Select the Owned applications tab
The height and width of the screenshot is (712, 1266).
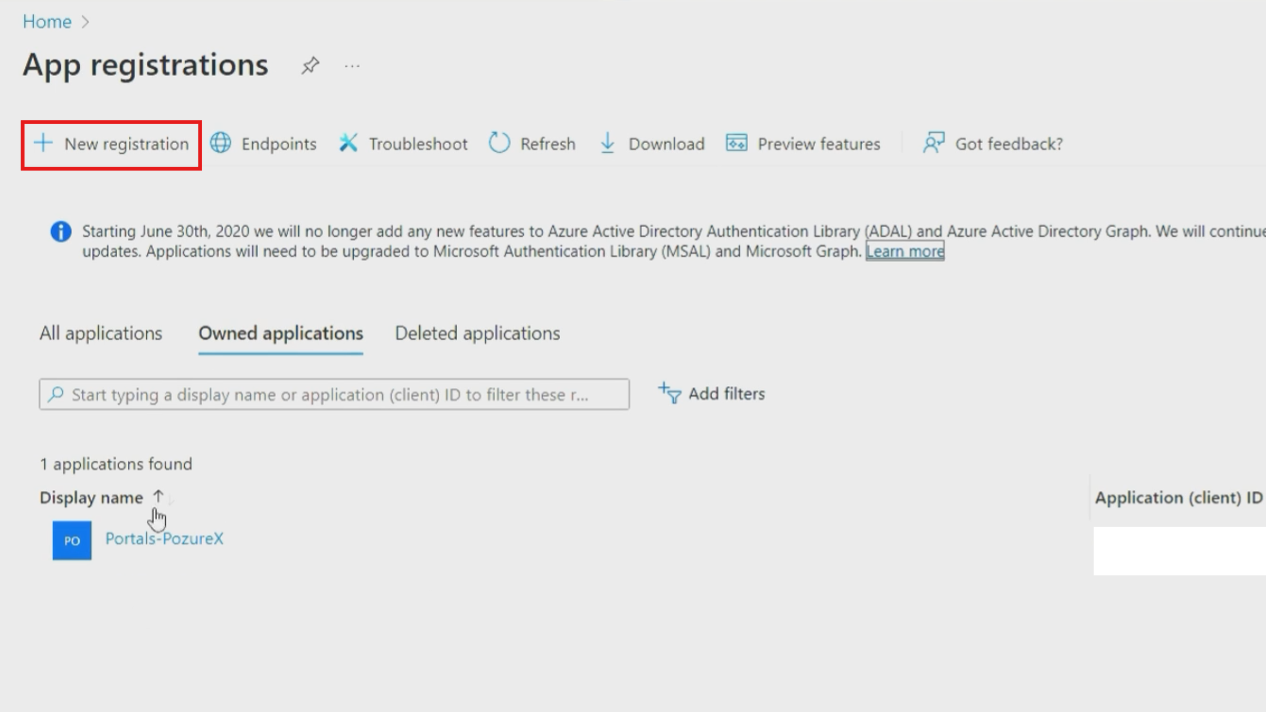pyautogui.click(x=281, y=333)
